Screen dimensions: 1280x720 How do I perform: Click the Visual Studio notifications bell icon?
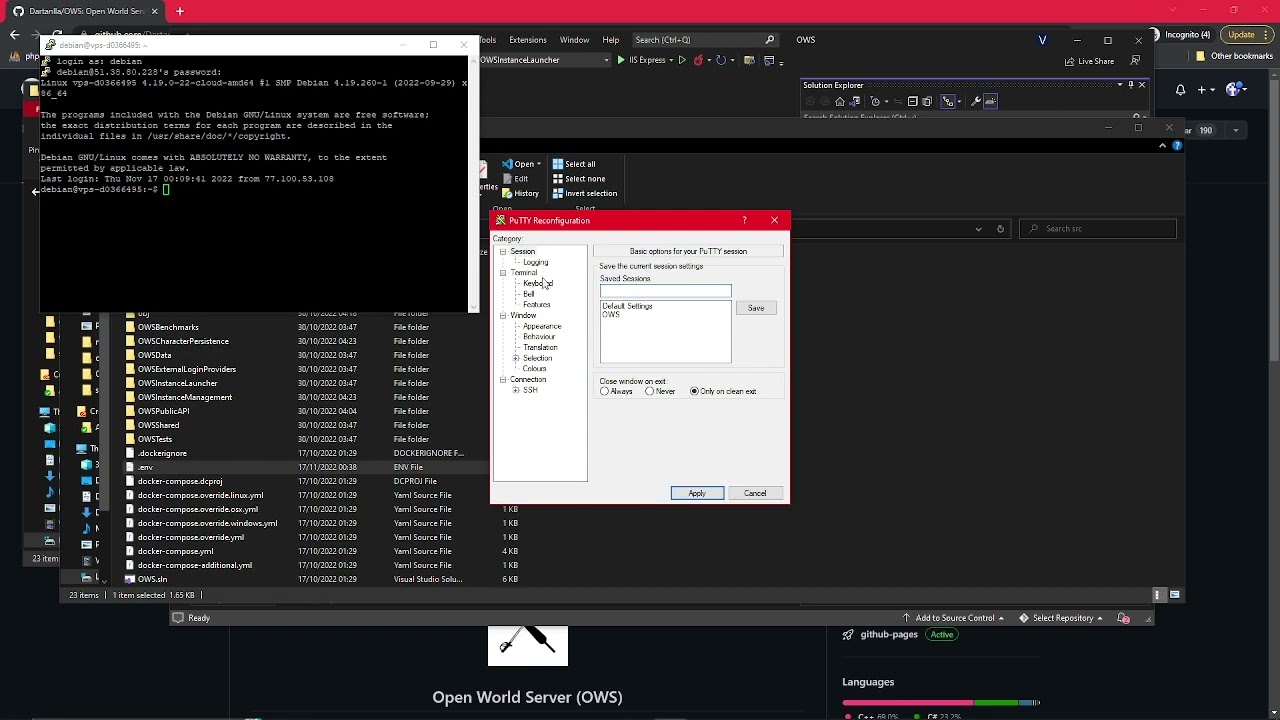tap(1123, 618)
